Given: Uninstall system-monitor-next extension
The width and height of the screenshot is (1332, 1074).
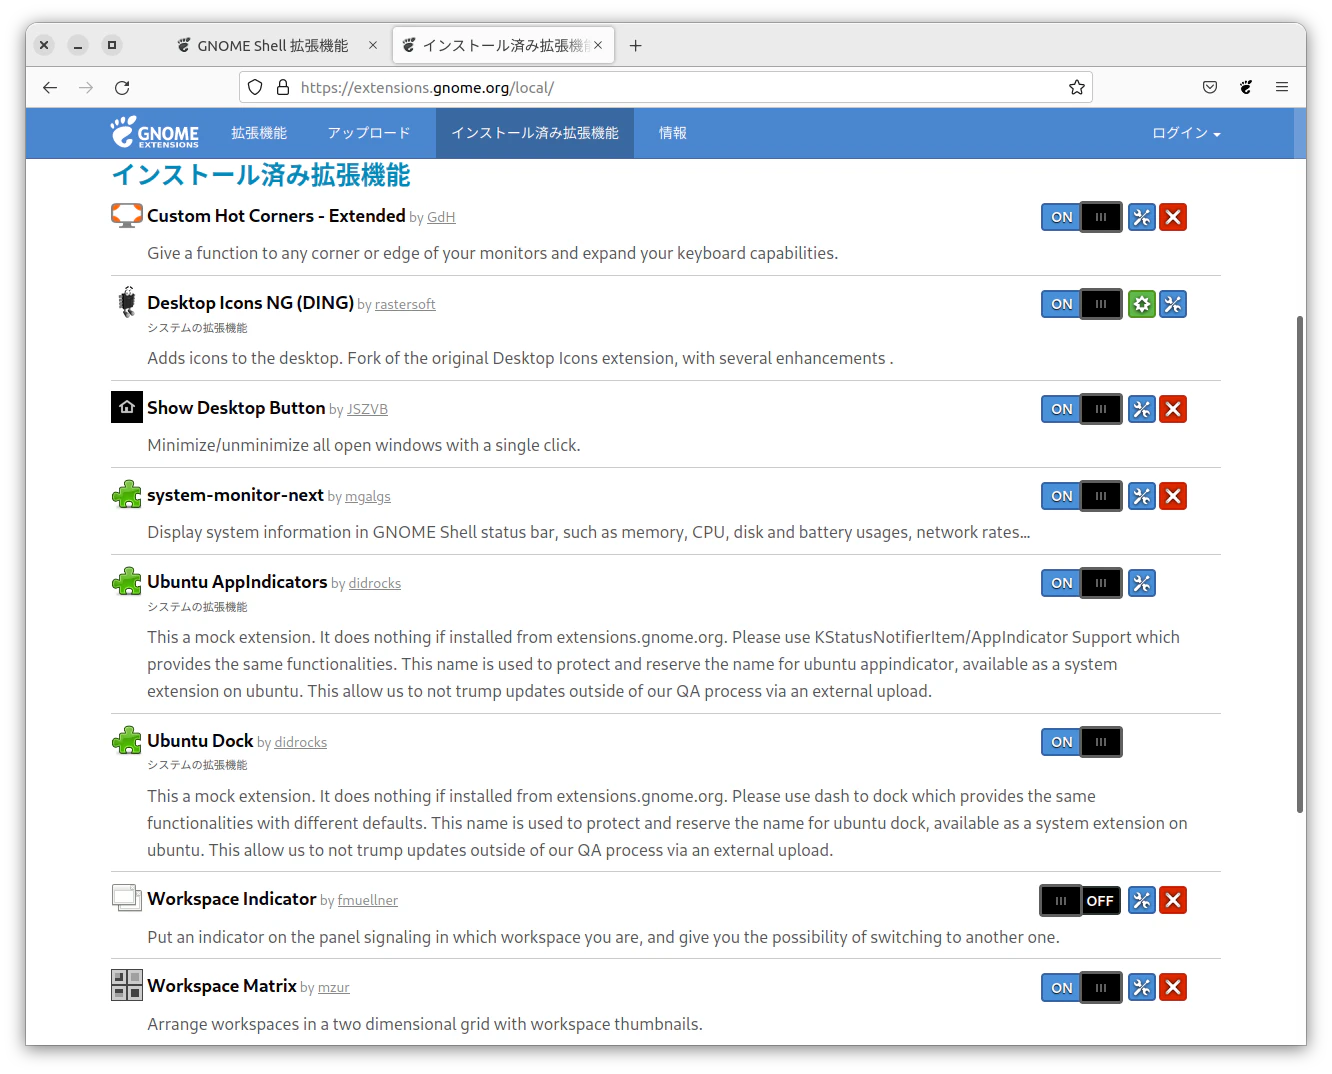Looking at the screenshot, I should tap(1173, 496).
